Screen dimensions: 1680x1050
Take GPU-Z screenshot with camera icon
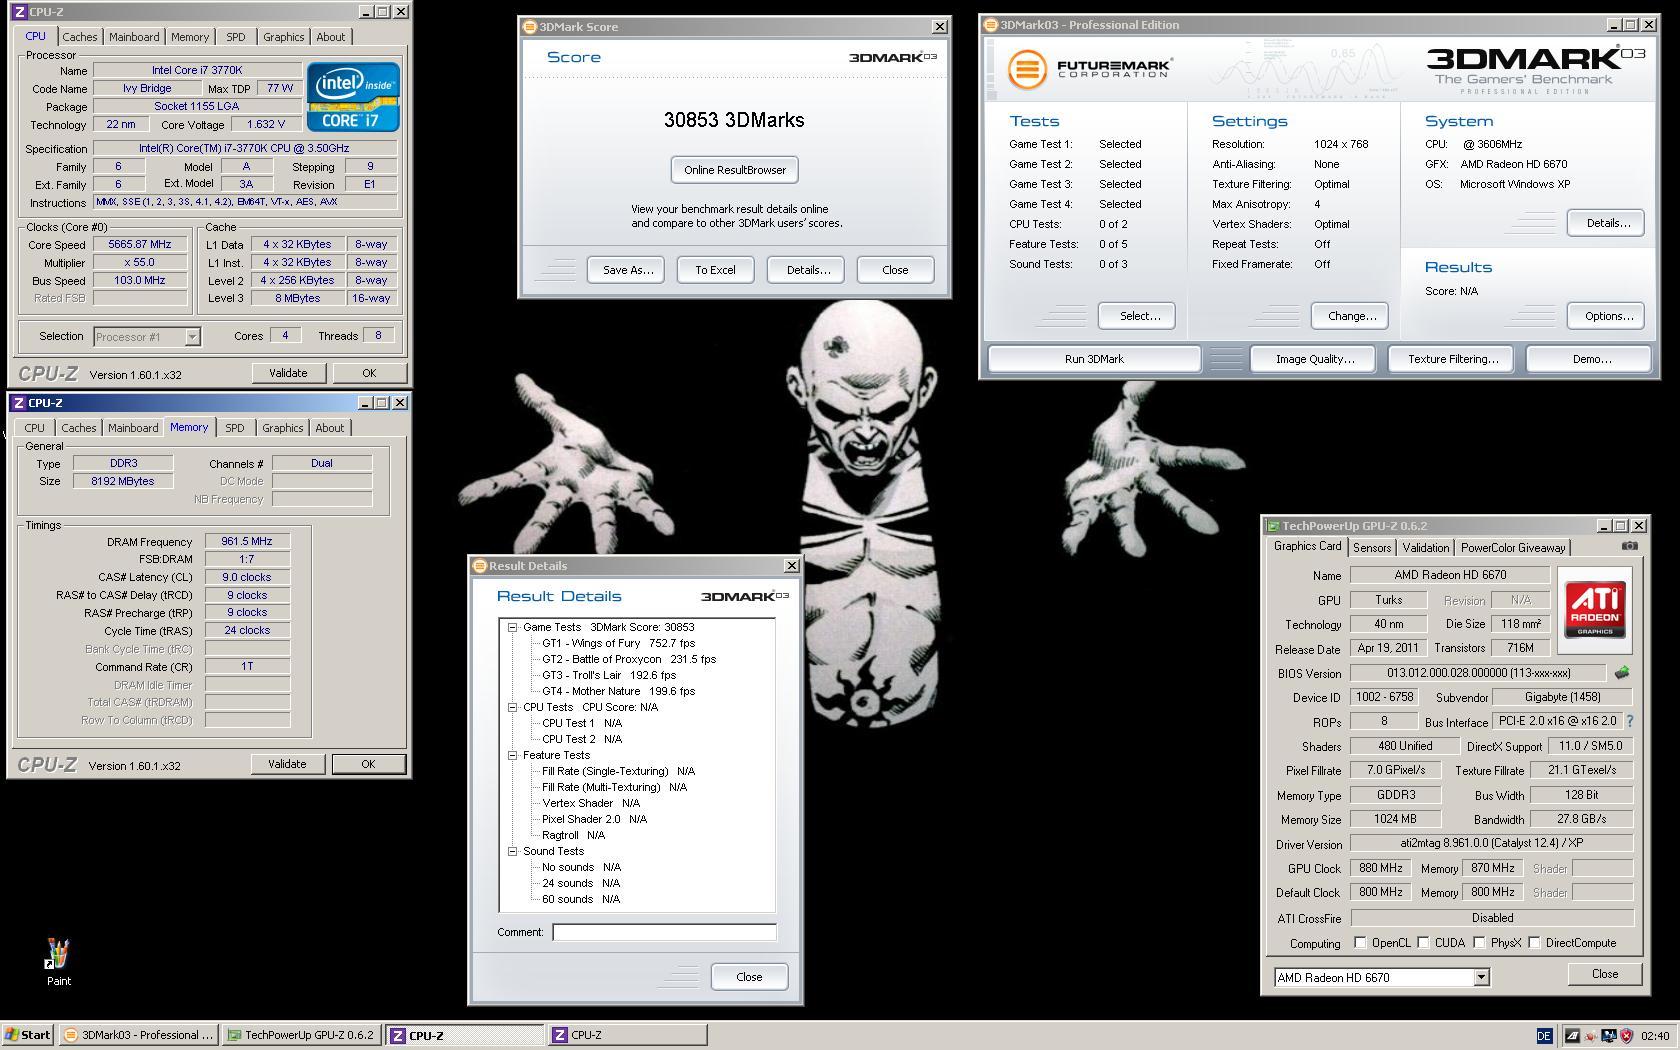pyautogui.click(x=1629, y=546)
